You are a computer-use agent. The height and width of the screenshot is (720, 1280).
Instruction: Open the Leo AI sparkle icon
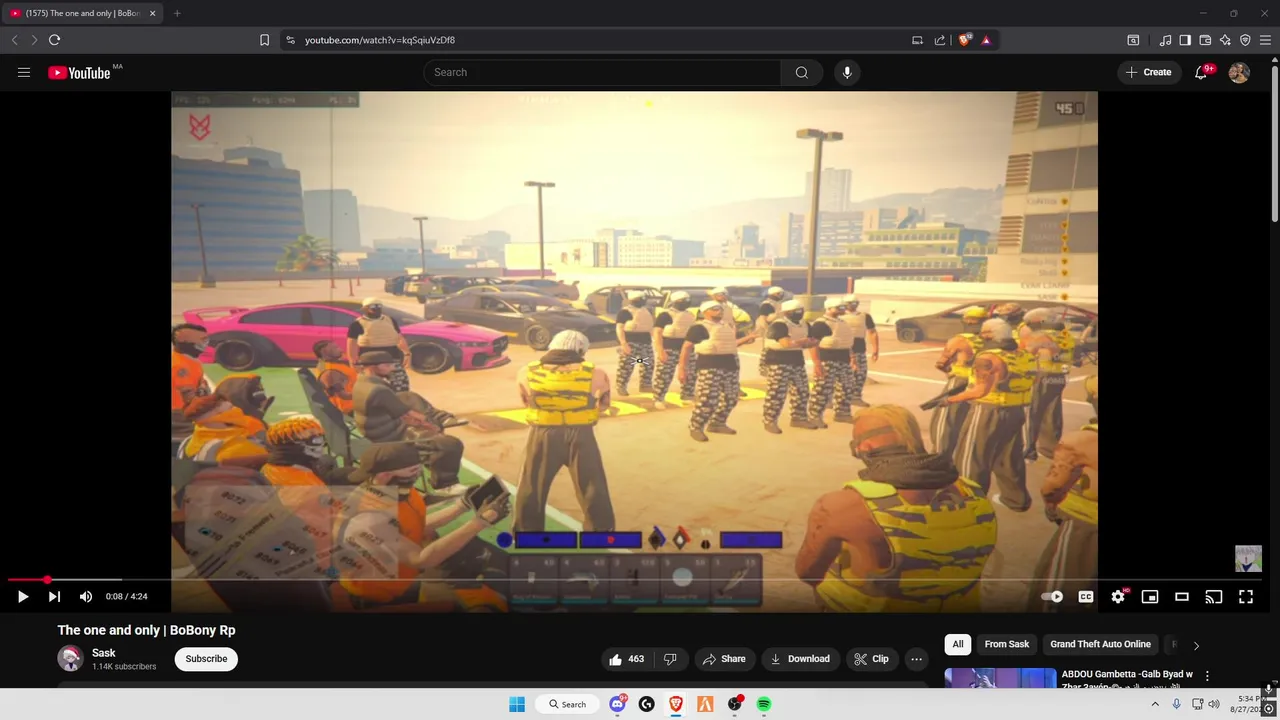(1225, 40)
